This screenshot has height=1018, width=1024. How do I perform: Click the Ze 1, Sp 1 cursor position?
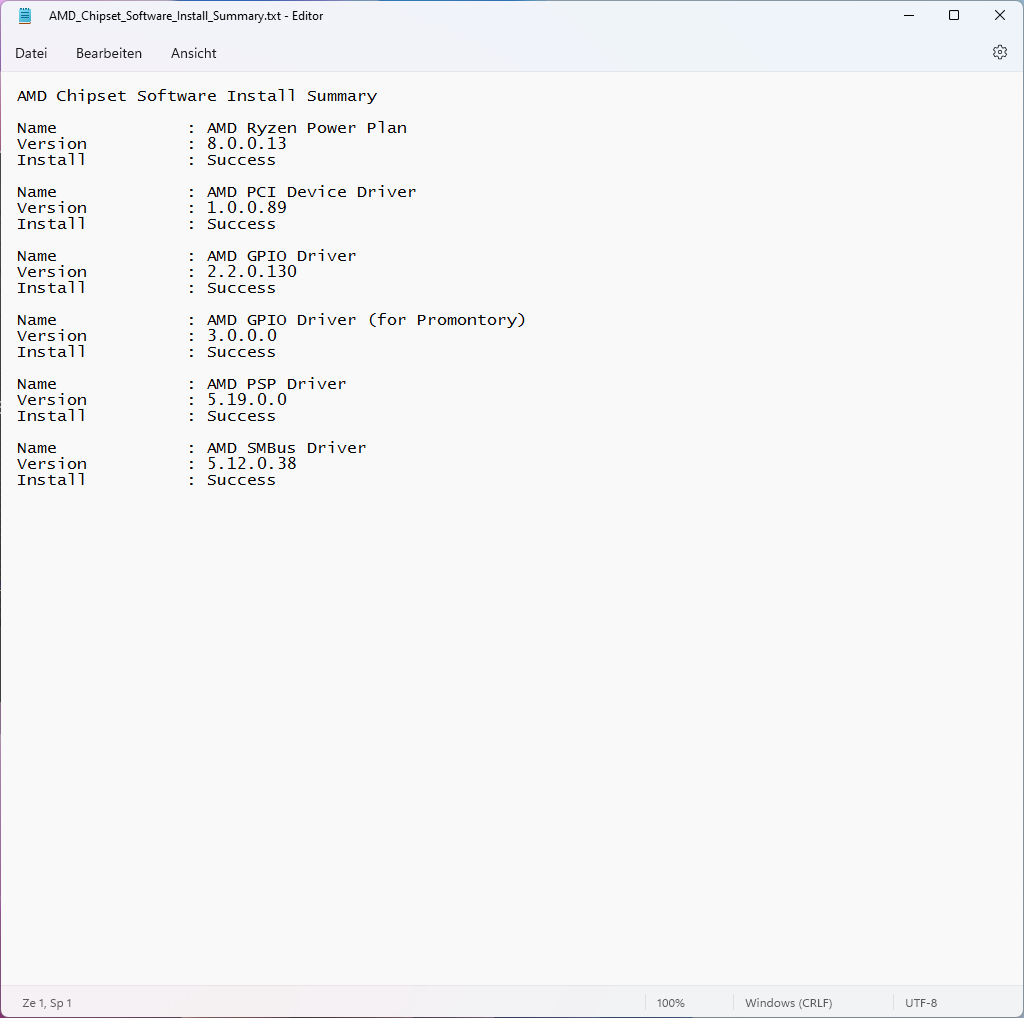tap(47, 1003)
